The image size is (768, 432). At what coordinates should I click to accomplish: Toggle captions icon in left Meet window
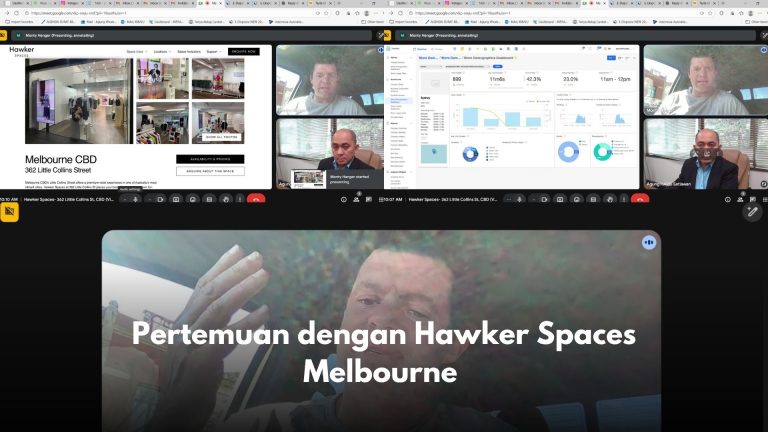tap(210, 199)
